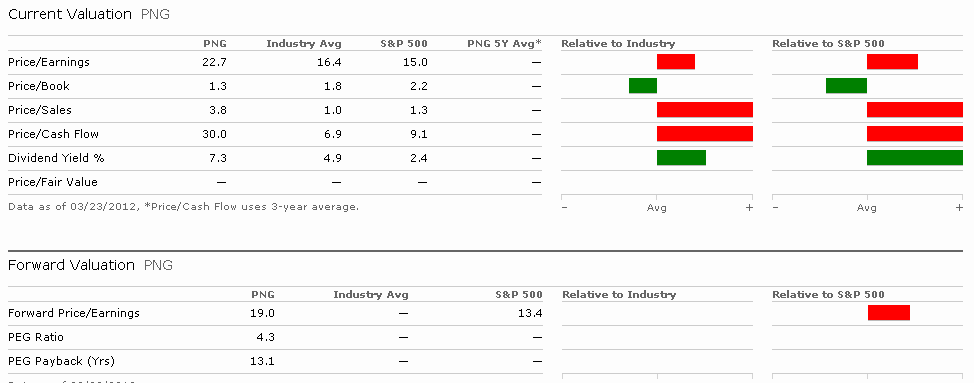Click the red Price/Earnings bar relative to industry

coord(676,61)
